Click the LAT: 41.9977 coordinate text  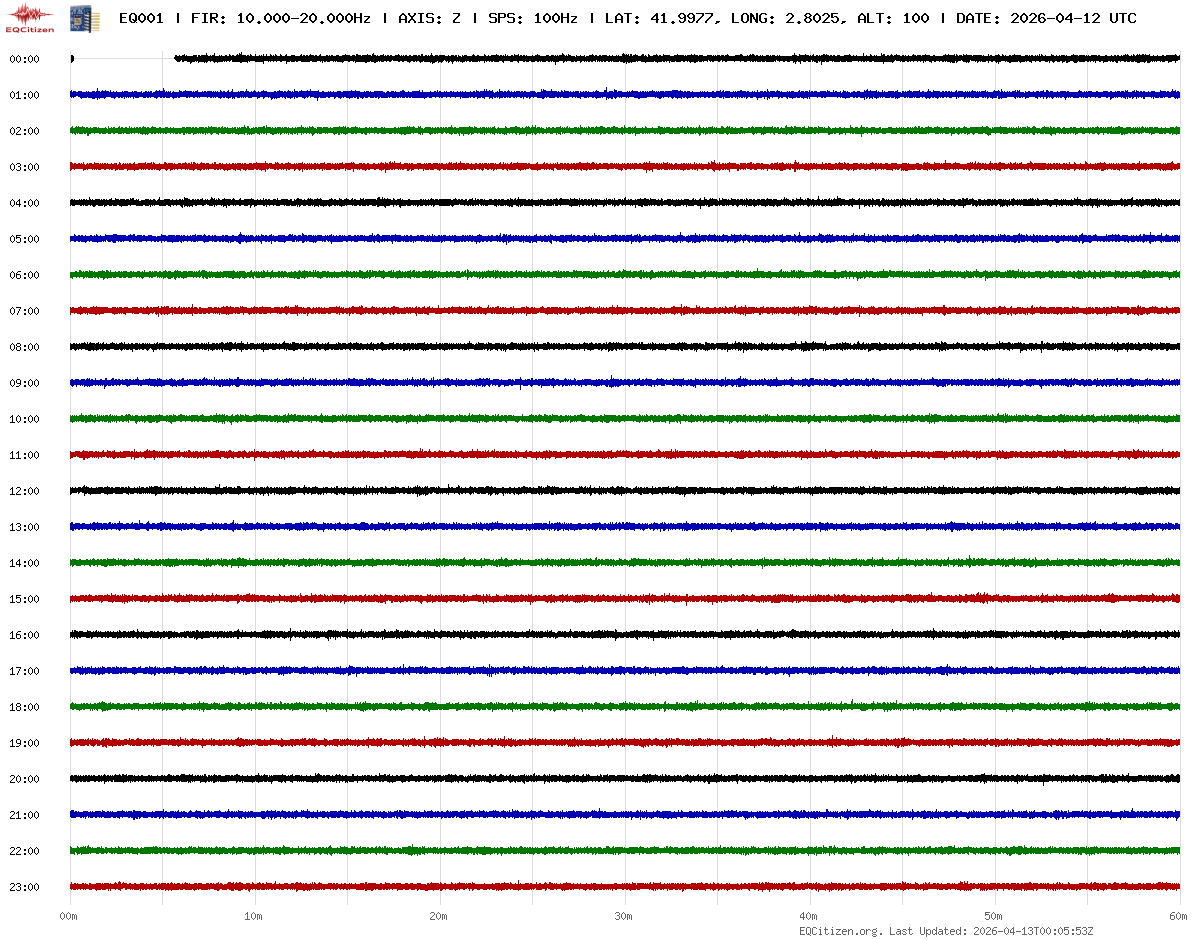pos(662,18)
